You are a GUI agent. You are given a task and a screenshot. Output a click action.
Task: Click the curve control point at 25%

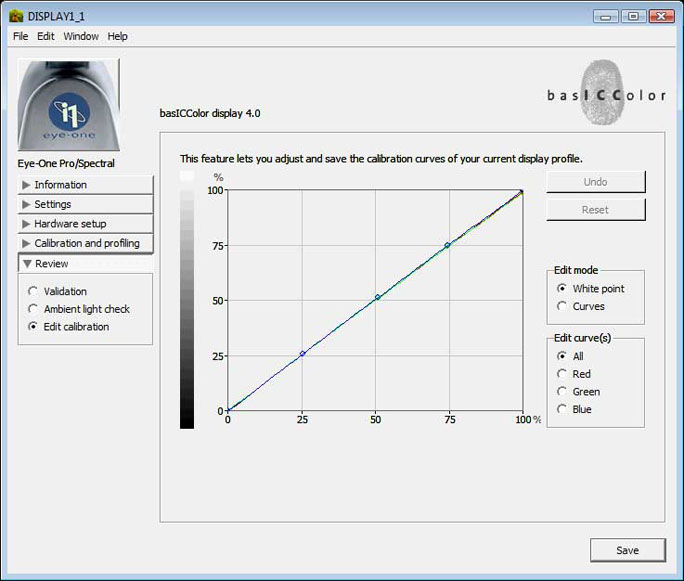(x=302, y=354)
